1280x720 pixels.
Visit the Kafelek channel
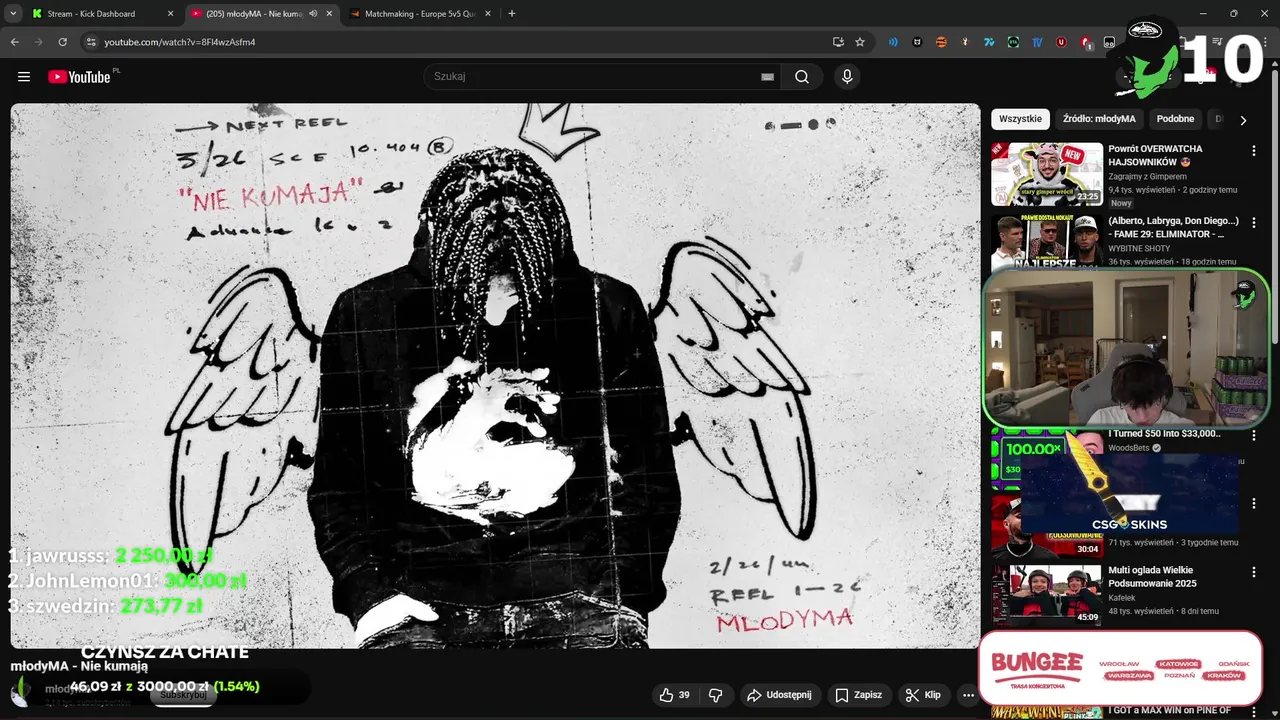[1121, 598]
